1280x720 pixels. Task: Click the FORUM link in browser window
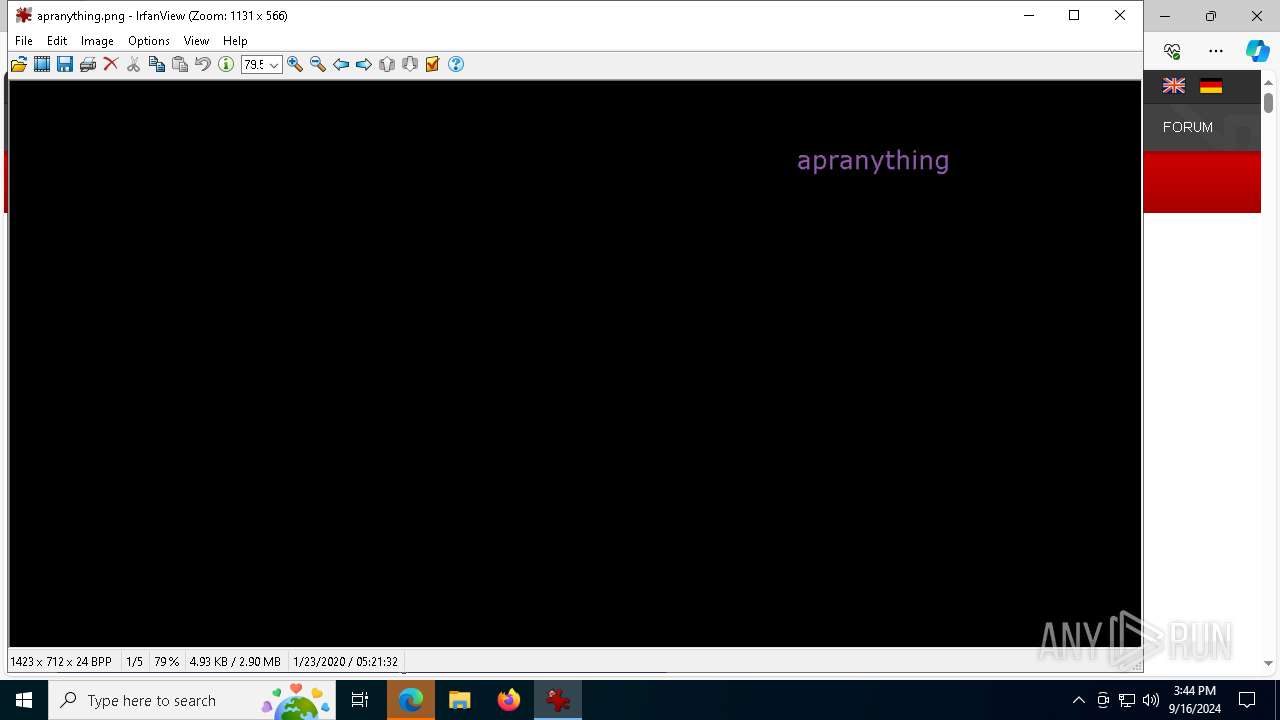tap(1188, 127)
